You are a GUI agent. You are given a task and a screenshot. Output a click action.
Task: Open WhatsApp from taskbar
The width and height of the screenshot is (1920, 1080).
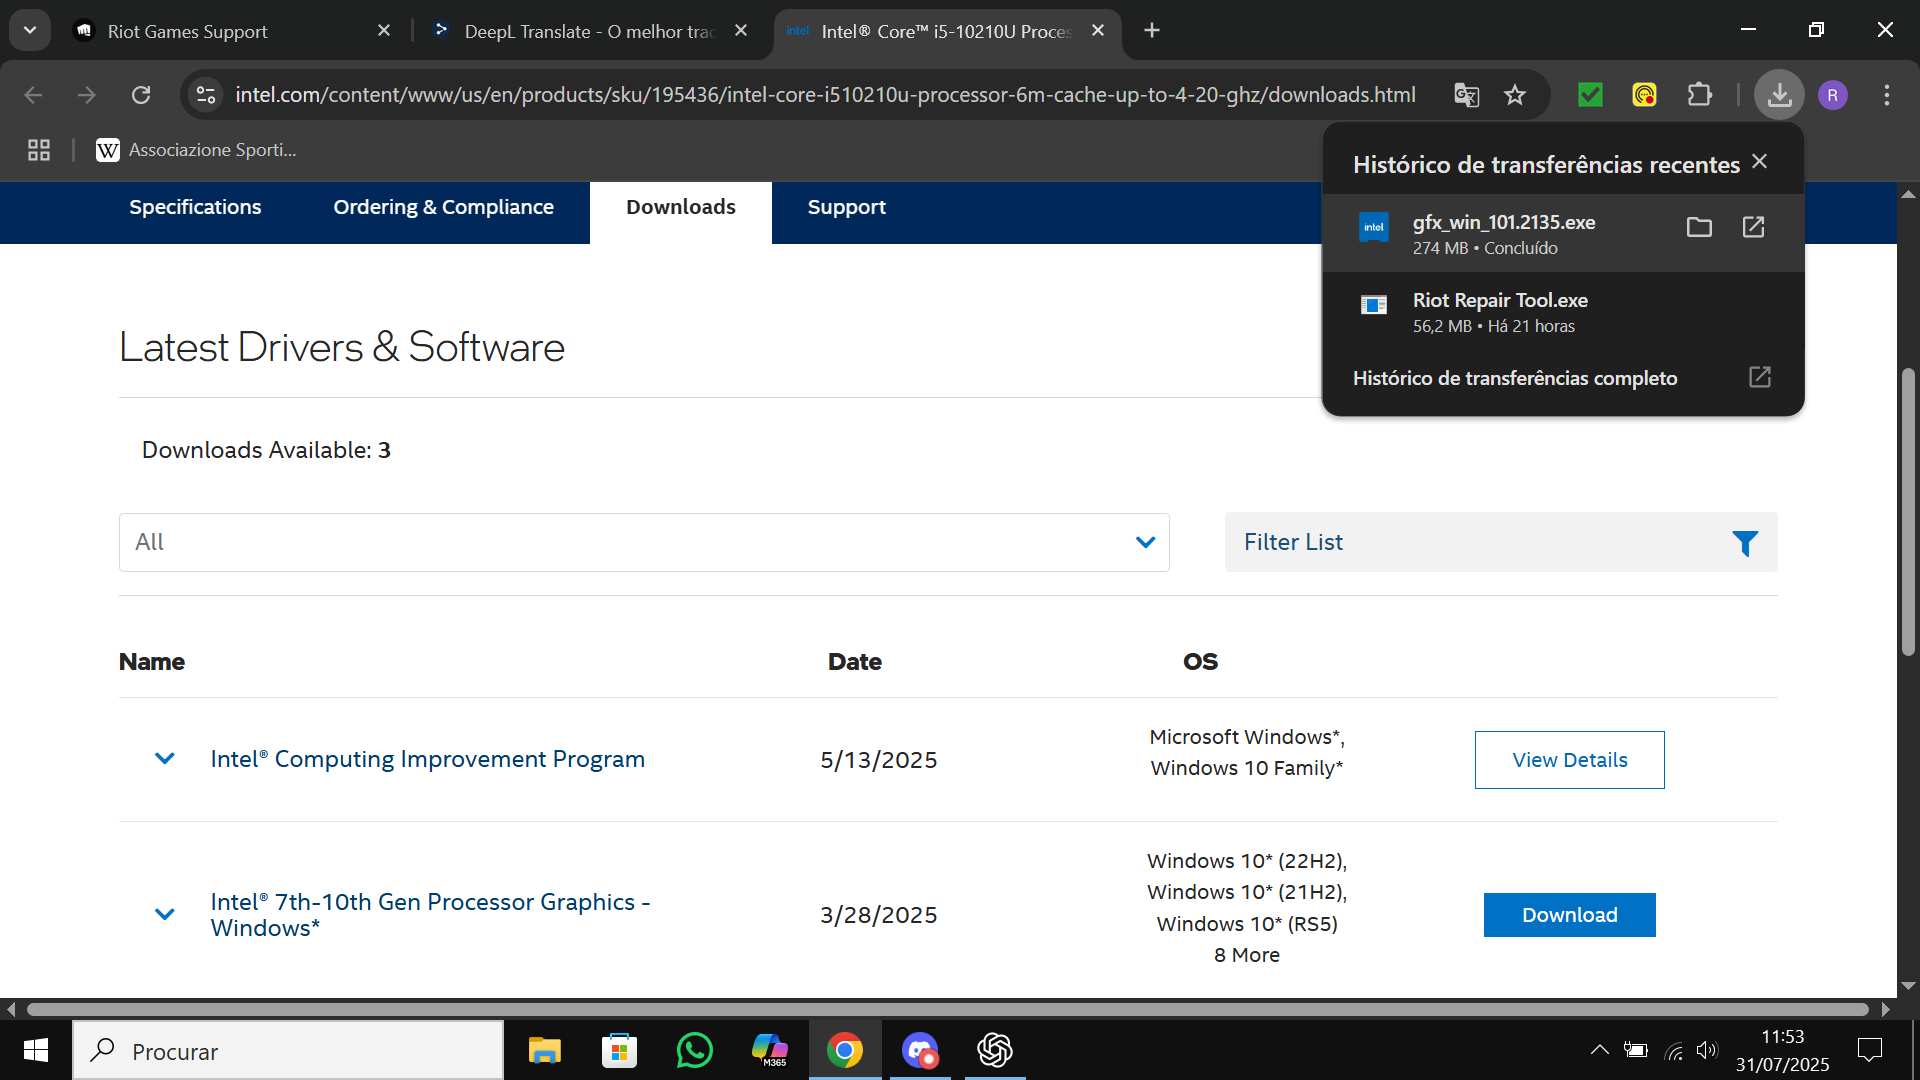click(695, 1051)
